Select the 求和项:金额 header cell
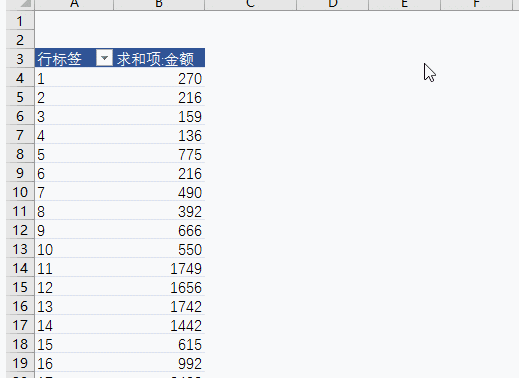Viewport: 519px width, 378px height. [x=159, y=58]
